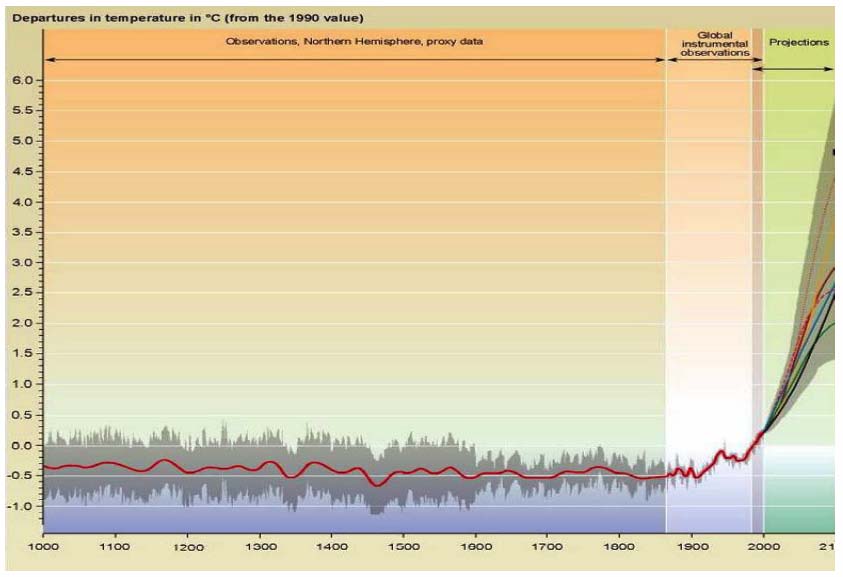
Task: Click the 'Global instrumental observations' label
Action: point(715,44)
